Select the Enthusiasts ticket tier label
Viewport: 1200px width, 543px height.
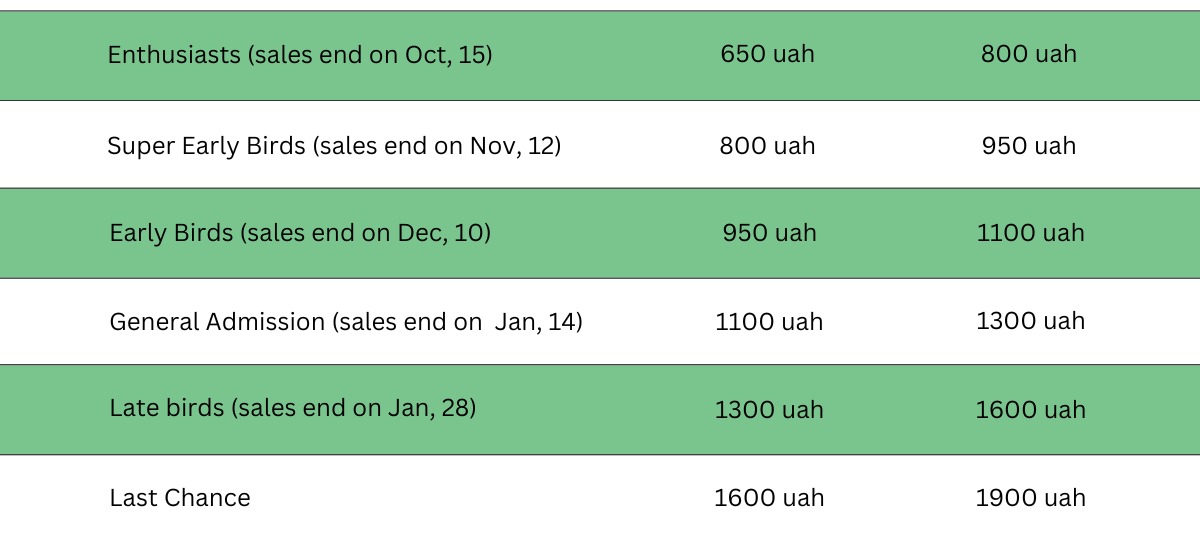point(300,54)
